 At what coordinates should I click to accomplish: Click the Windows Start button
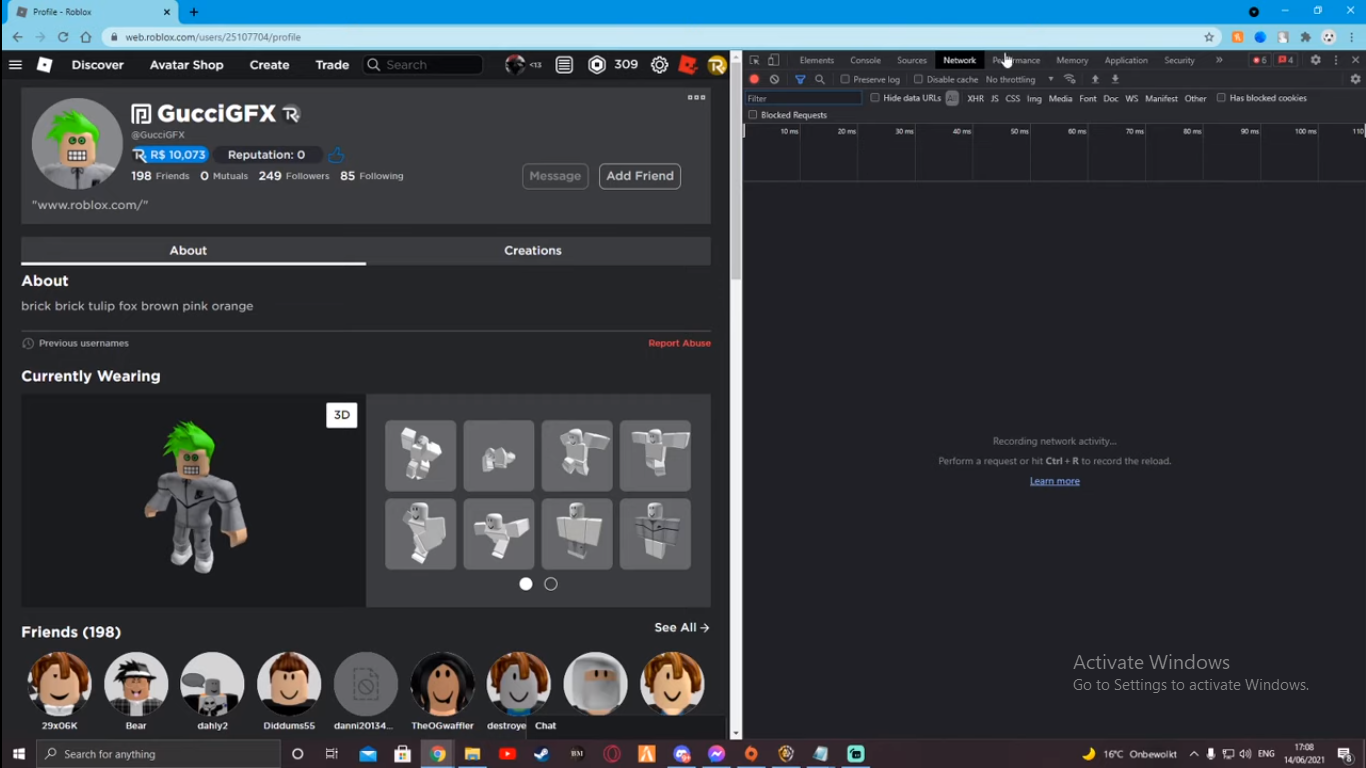(x=18, y=754)
